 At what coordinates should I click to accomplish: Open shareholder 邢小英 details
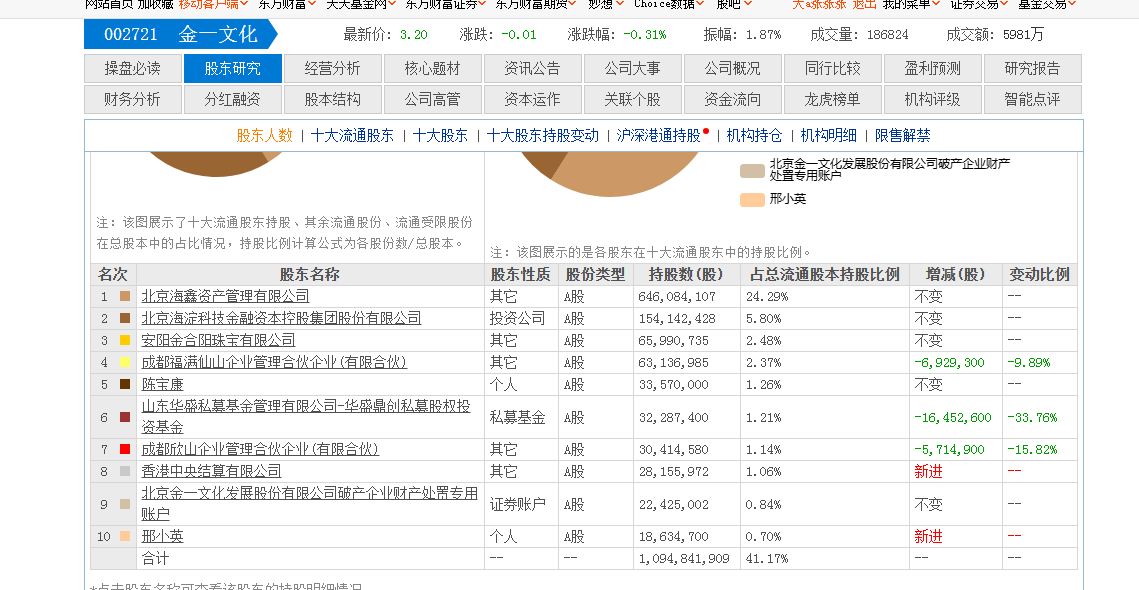163,537
